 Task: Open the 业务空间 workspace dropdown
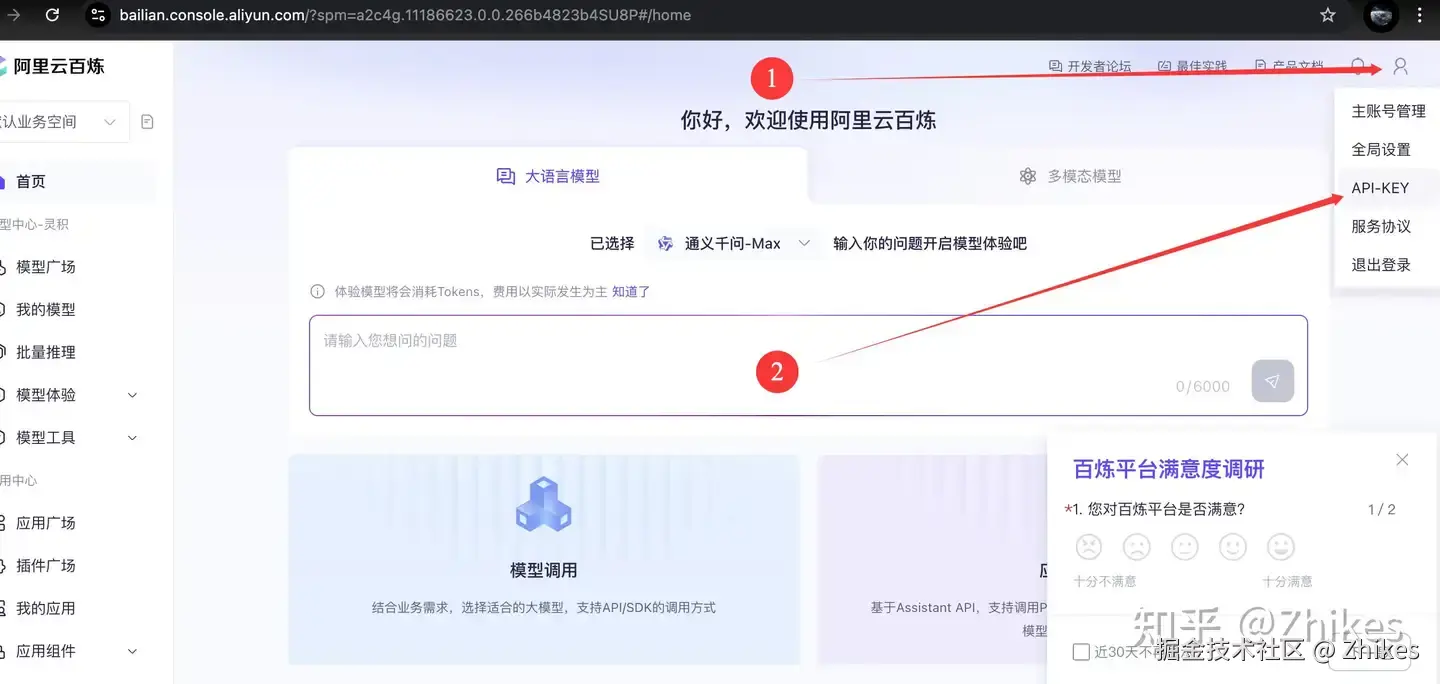click(62, 122)
